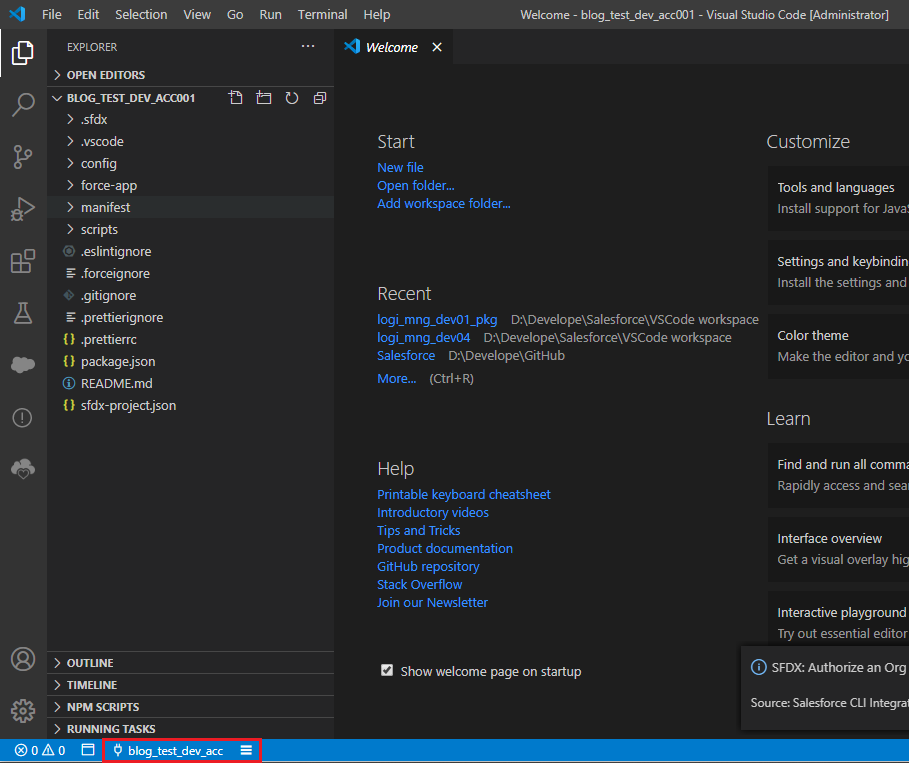Expand the RUNNING TASKS section

click(190, 729)
